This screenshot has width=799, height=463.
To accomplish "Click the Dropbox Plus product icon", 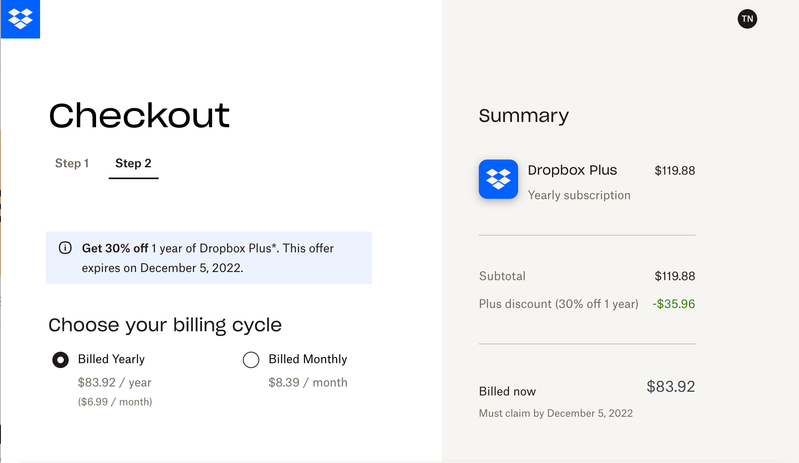I will point(498,179).
